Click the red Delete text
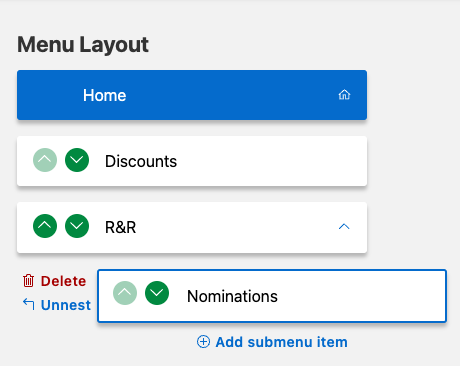The width and height of the screenshot is (460, 366). pos(63,281)
